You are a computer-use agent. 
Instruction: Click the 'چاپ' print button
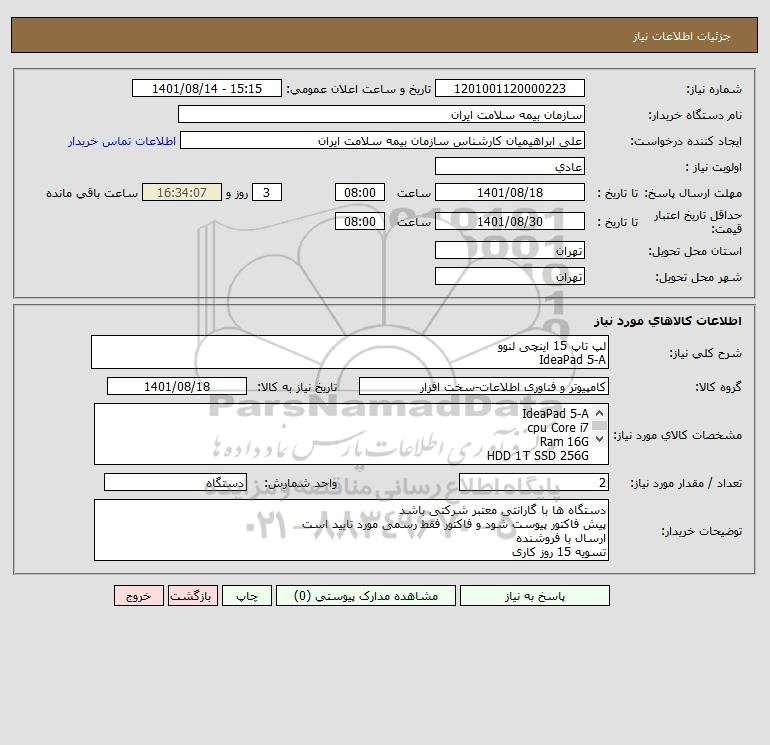coord(247,596)
